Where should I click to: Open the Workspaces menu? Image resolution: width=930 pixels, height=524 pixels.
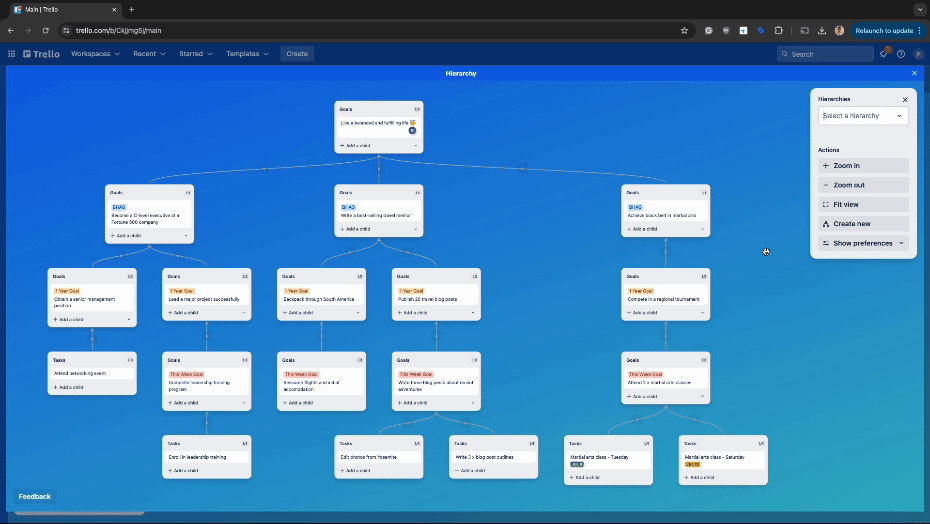(95, 54)
